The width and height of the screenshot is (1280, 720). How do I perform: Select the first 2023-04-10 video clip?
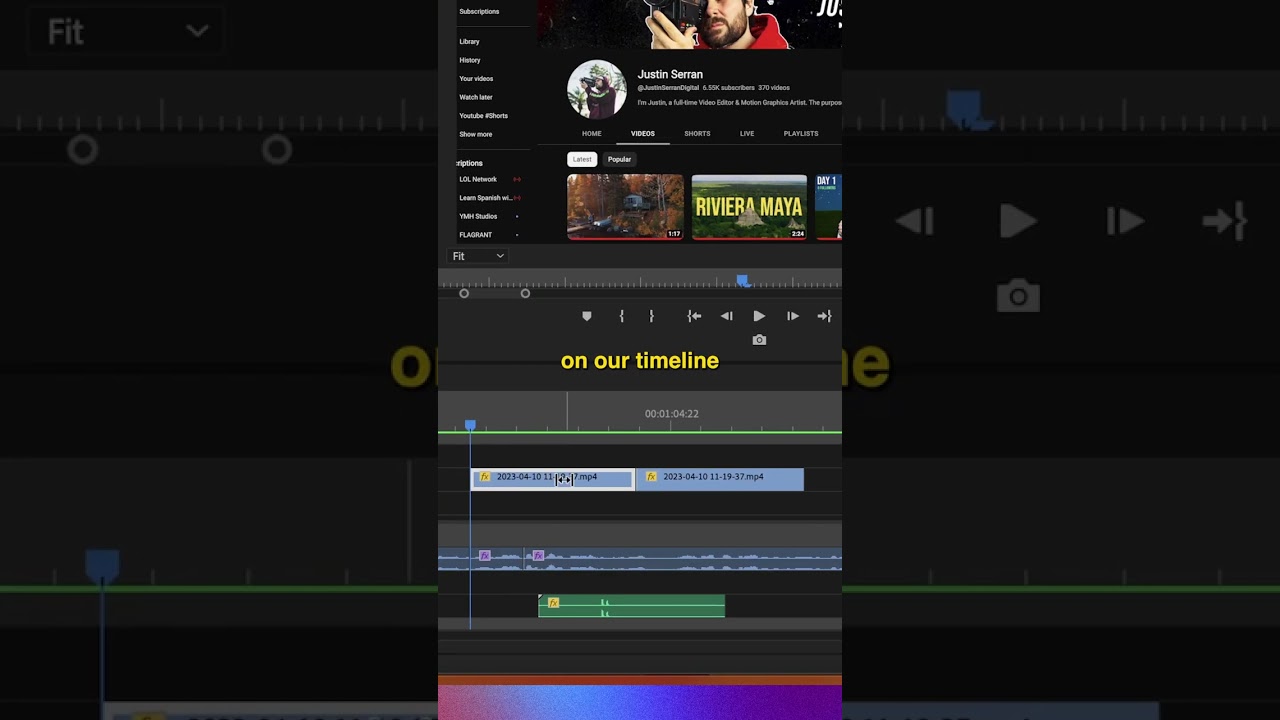tap(552, 478)
